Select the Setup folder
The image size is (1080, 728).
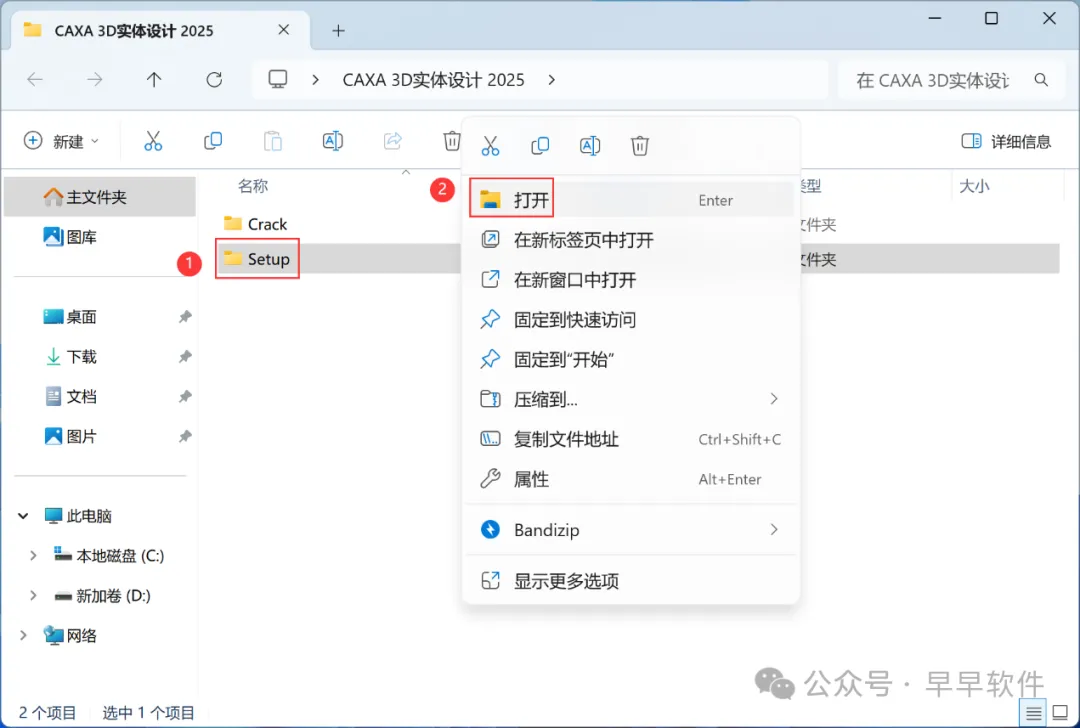click(x=257, y=259)
